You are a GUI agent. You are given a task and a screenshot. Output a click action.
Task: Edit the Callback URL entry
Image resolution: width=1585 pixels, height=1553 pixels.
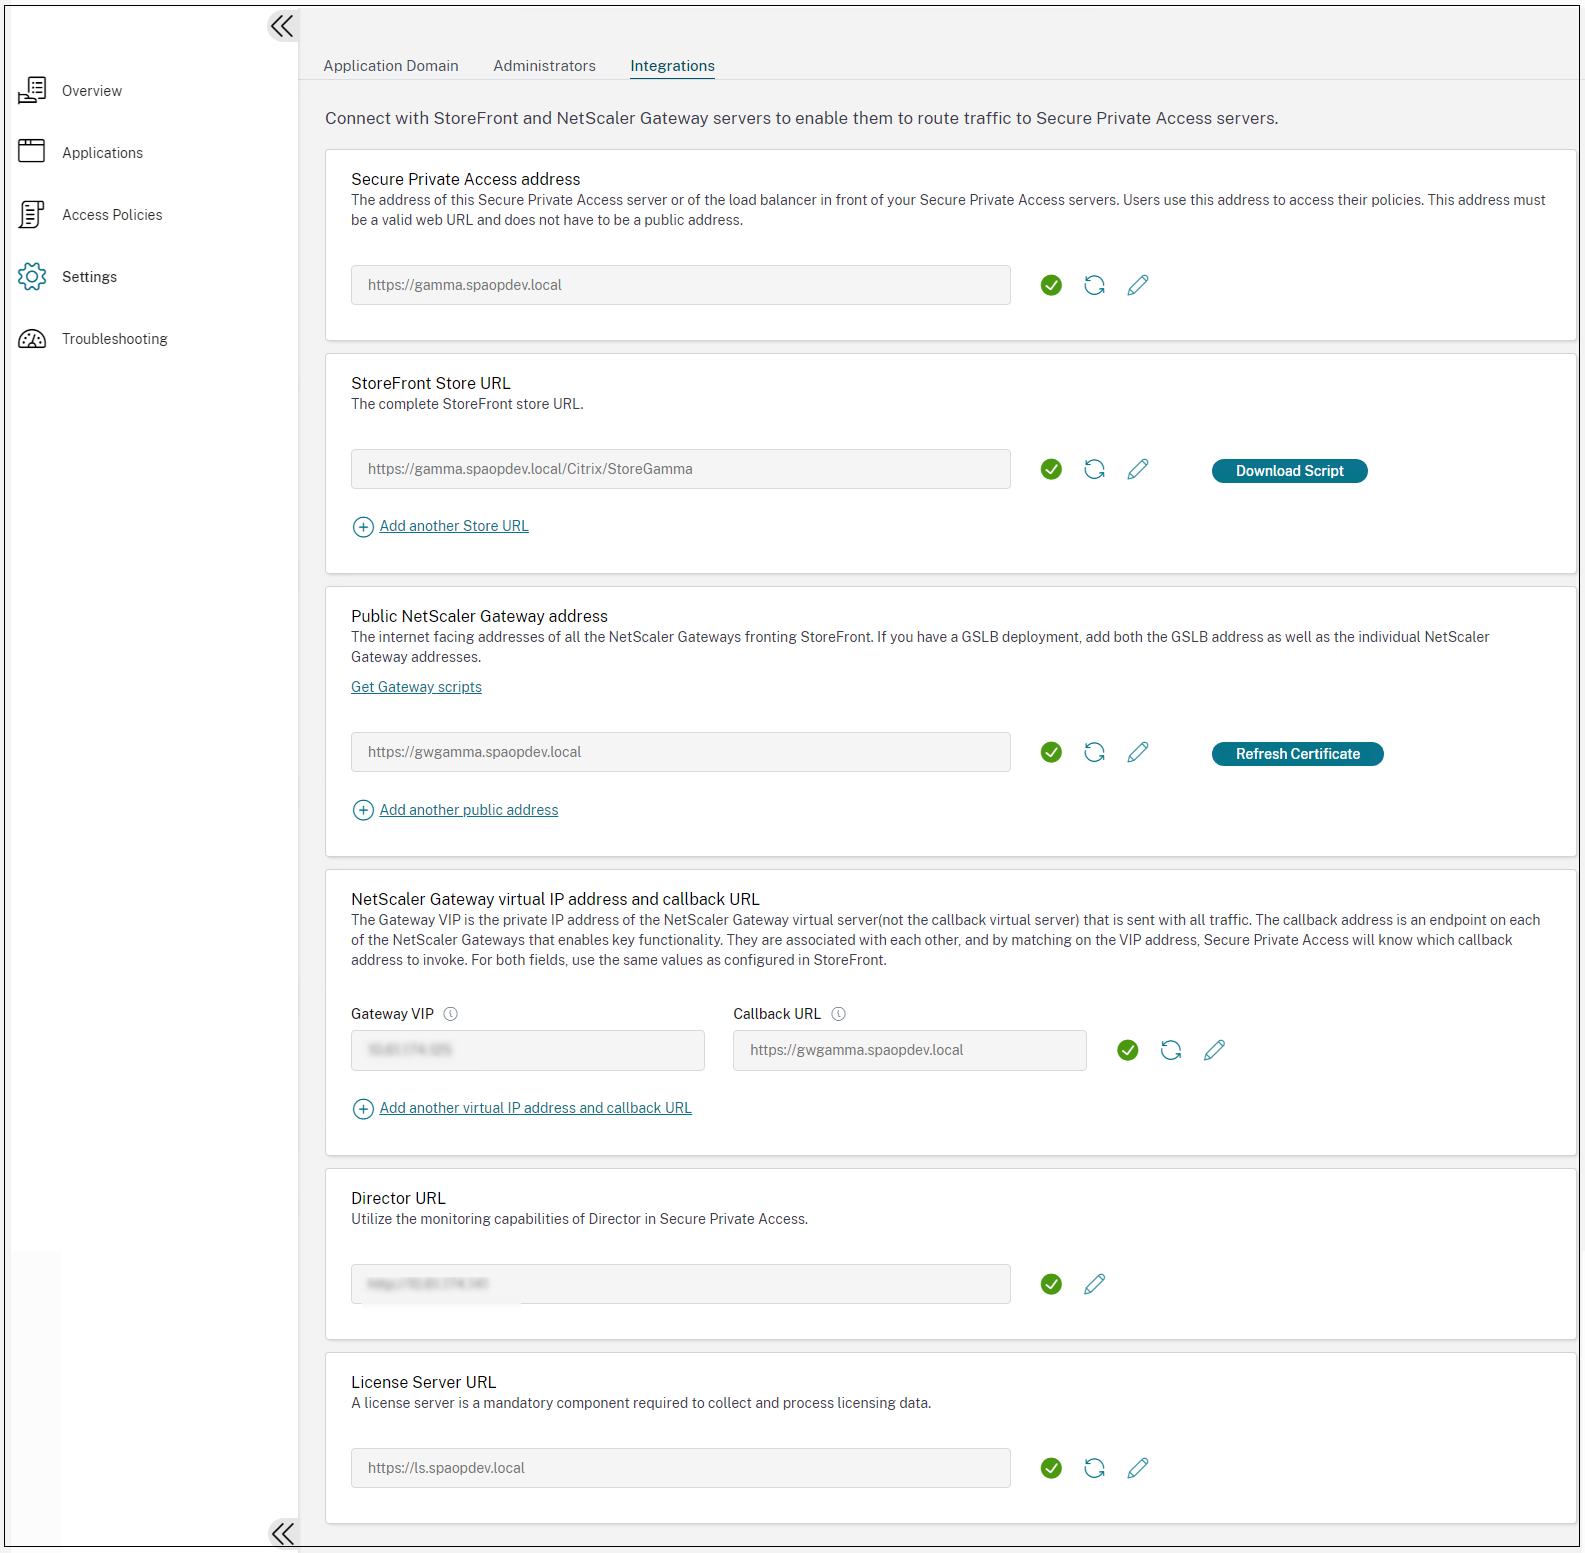coord(1214,1050)
